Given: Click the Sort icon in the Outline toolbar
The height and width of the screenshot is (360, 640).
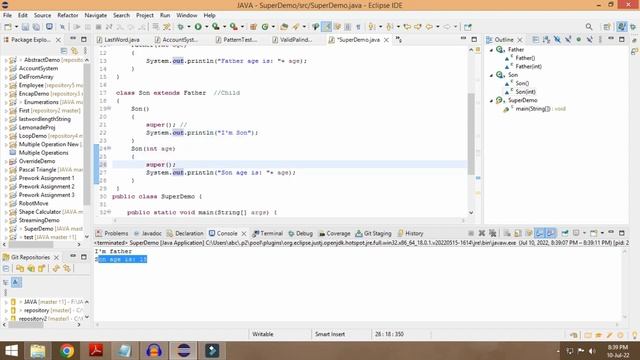Looking at the screenshot, I should click(x=546, y=40).
